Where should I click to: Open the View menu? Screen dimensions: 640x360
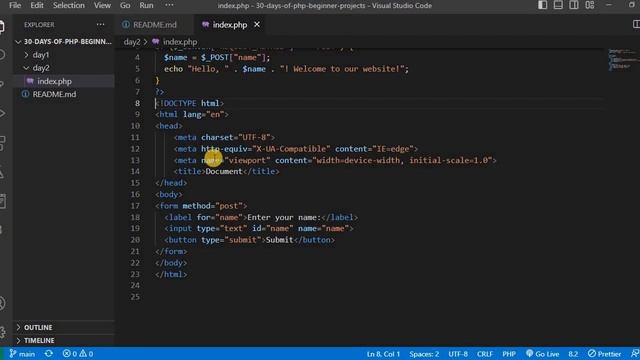(x=102, y=5)
